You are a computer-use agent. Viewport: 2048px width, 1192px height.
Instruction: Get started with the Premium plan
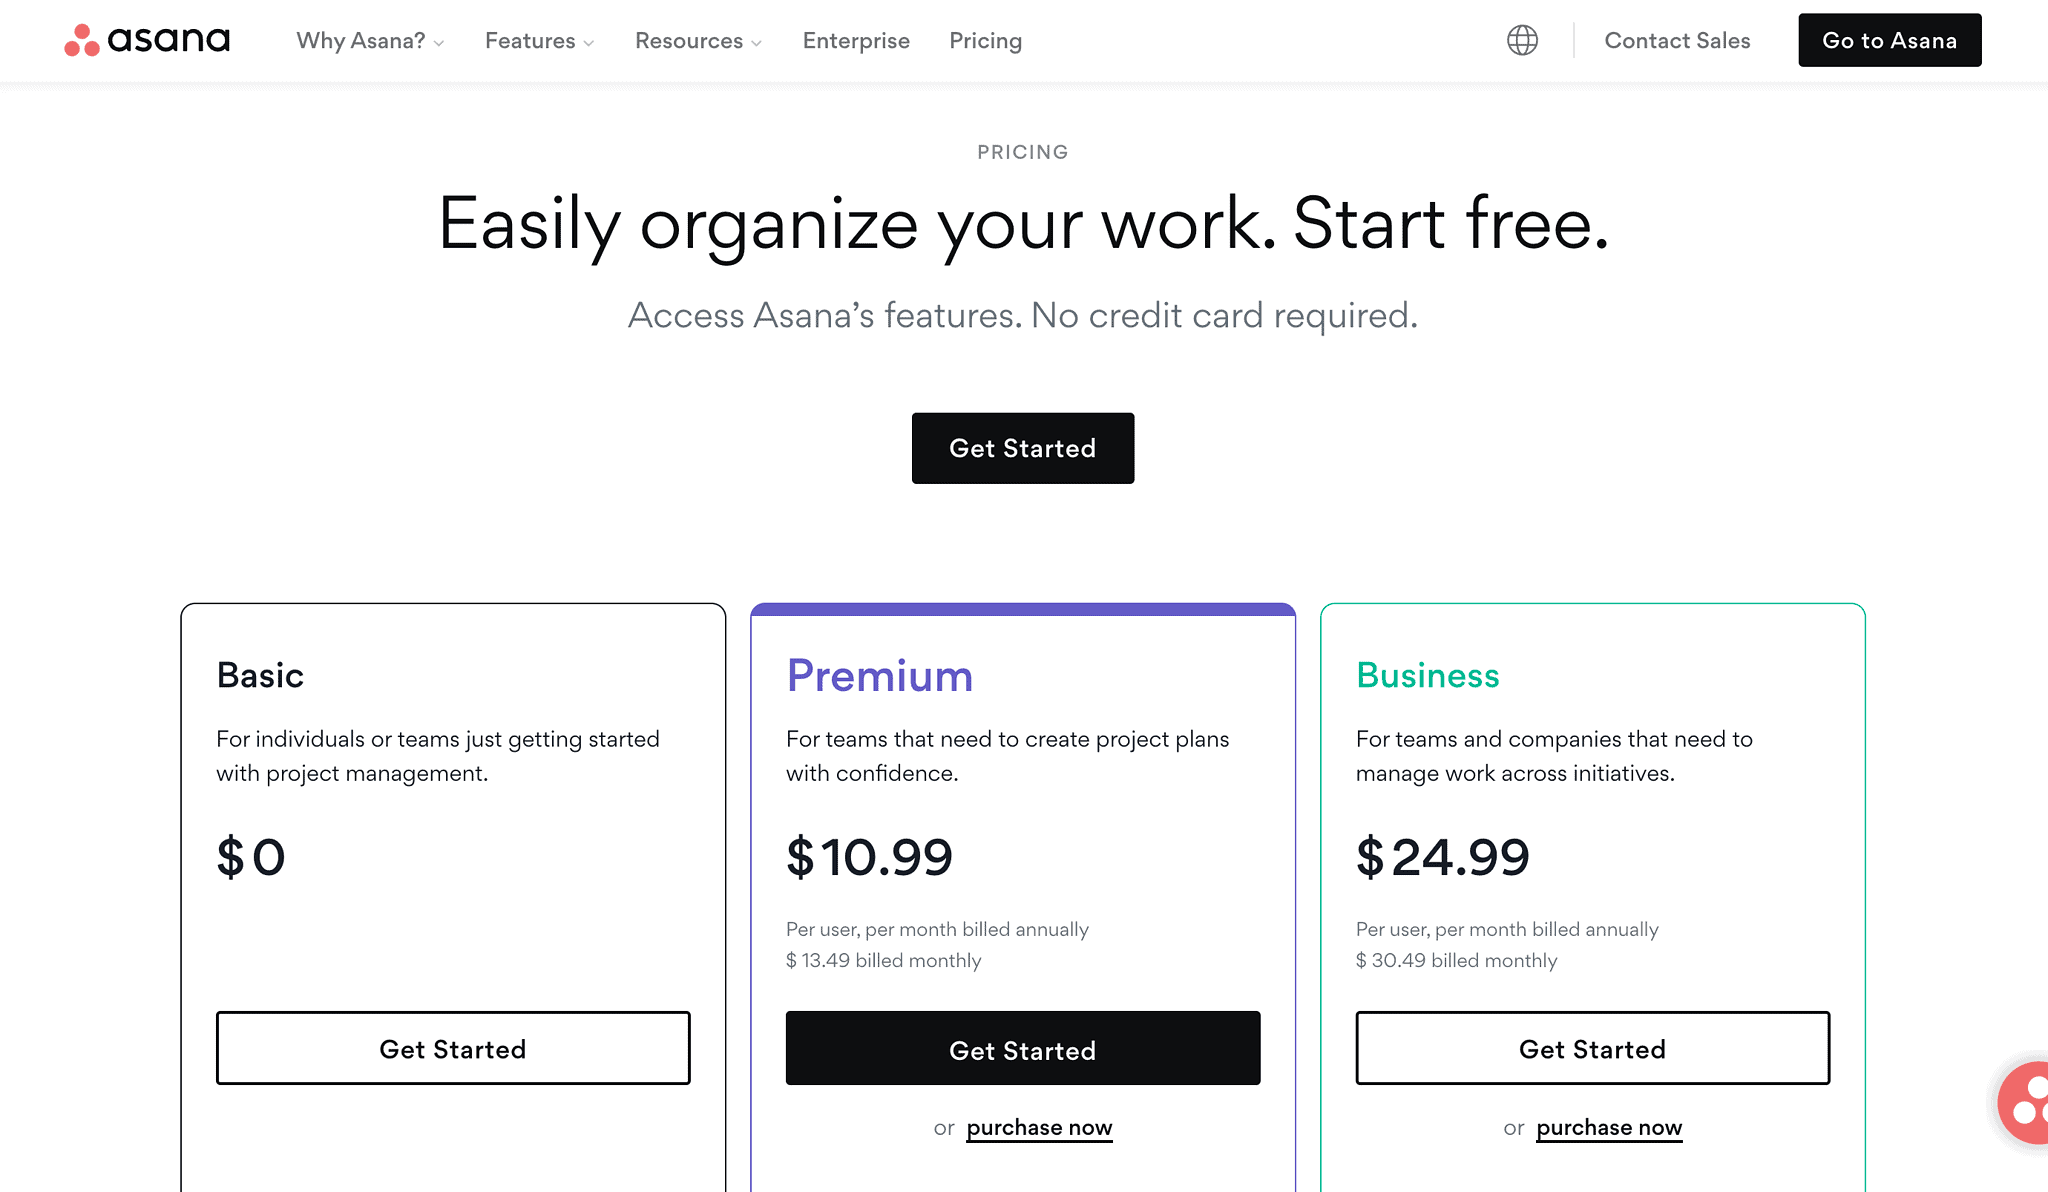click(x=1023, y=1048)
